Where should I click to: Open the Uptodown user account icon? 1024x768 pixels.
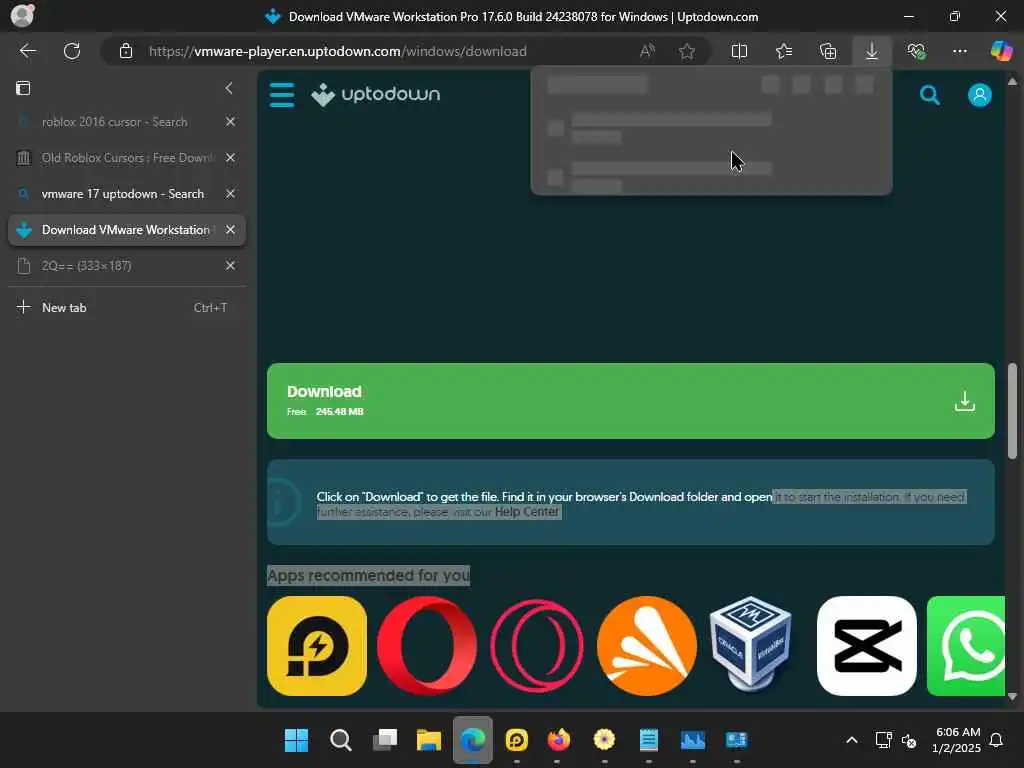click(980, 95)
